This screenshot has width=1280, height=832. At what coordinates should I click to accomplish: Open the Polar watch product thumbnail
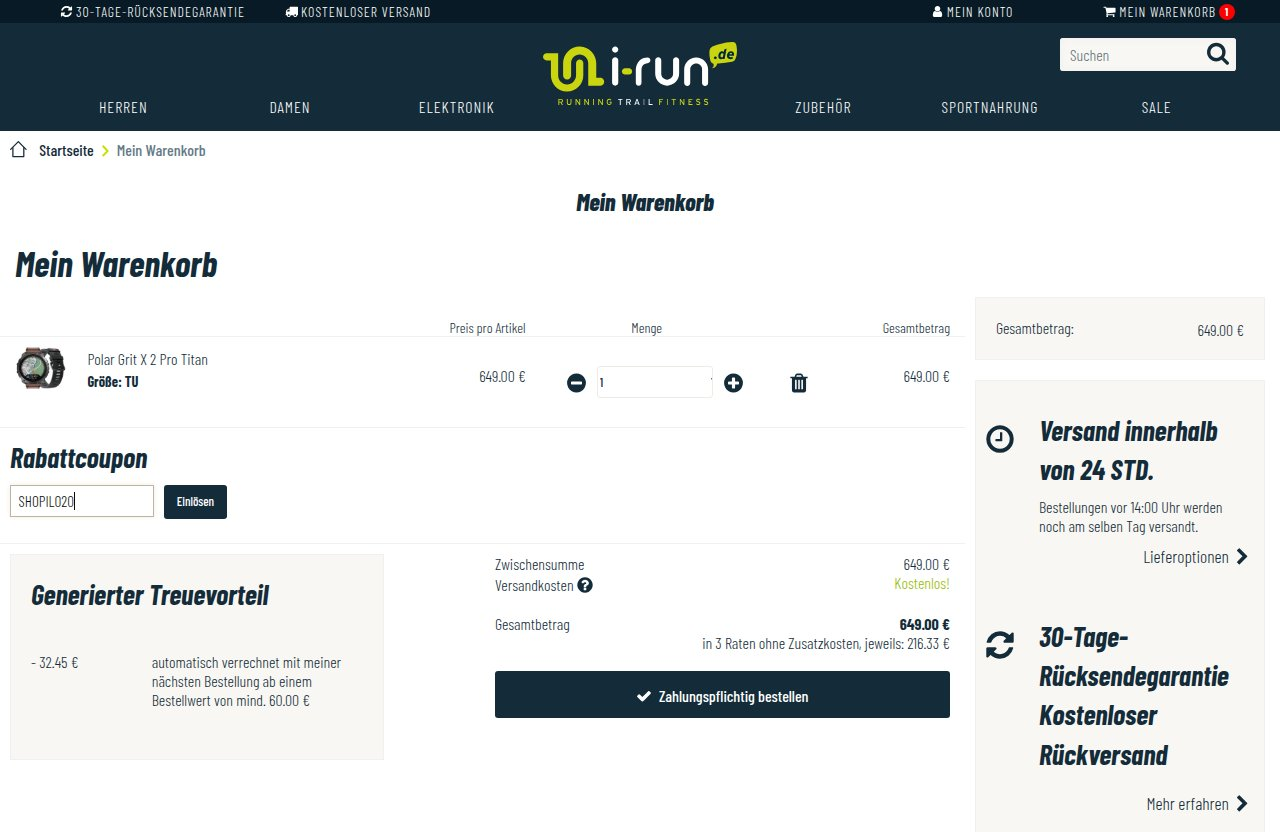(x=40, y=368)
